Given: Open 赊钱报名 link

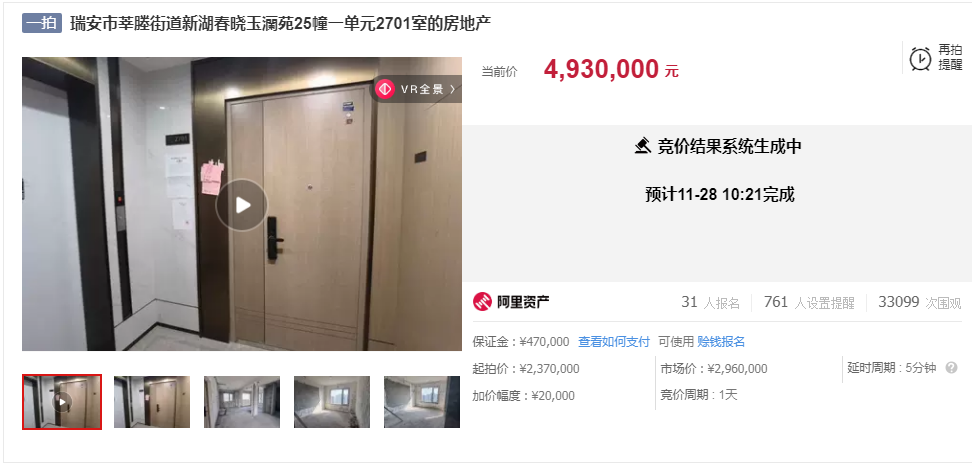Looking at the screenshot, I should [x=721, y=342].
